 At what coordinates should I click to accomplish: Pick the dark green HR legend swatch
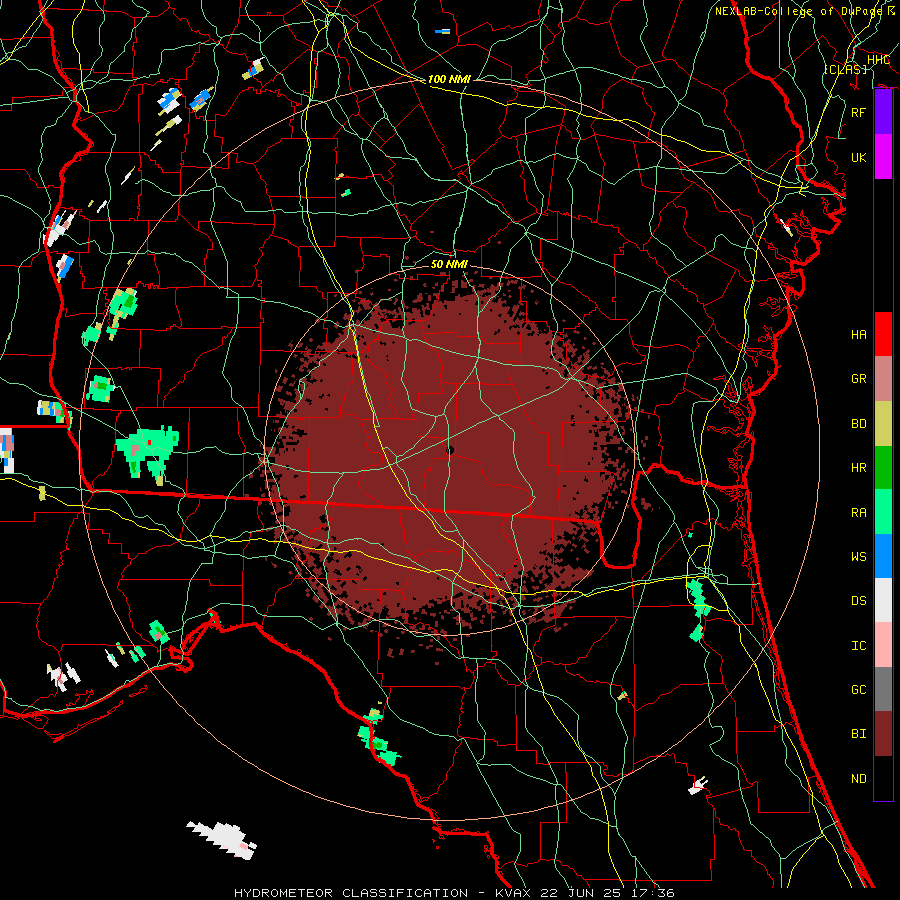click(883, 468)
